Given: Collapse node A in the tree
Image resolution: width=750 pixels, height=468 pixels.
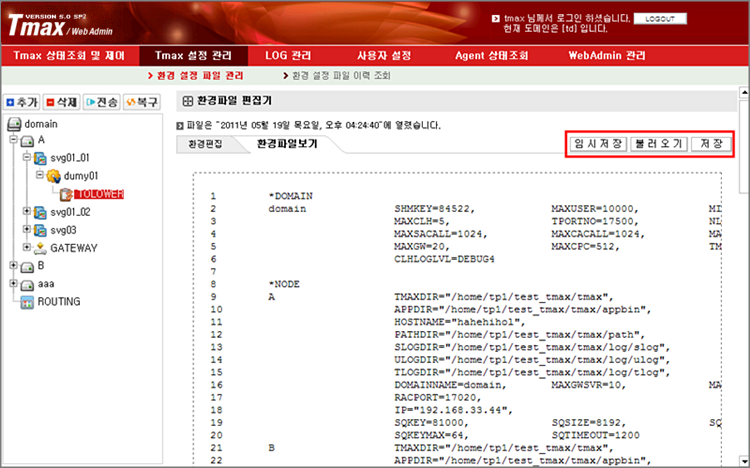Looking at the screenshot, I should 14,139.
